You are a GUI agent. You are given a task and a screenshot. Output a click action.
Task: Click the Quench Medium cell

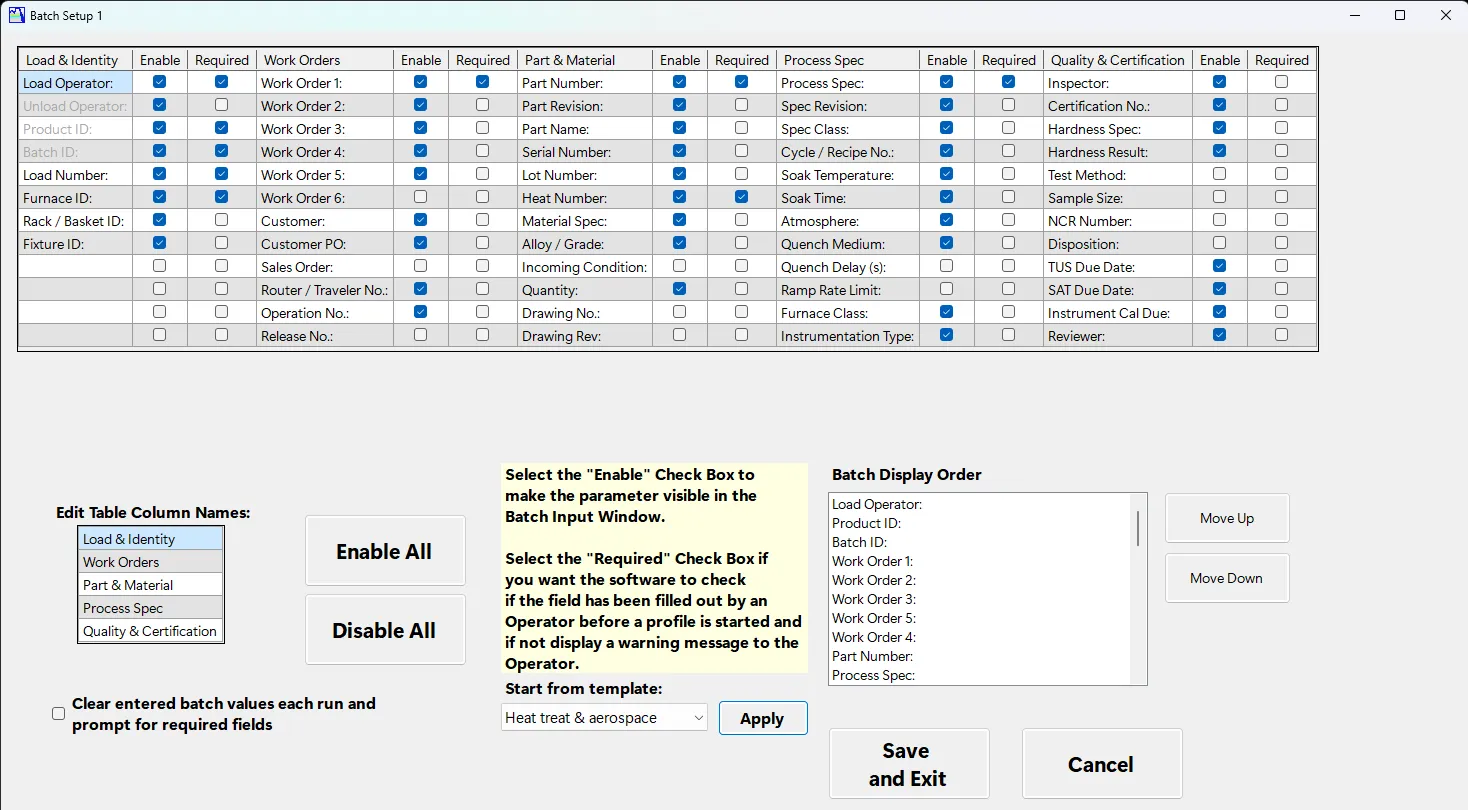click(x=848, y=244)
